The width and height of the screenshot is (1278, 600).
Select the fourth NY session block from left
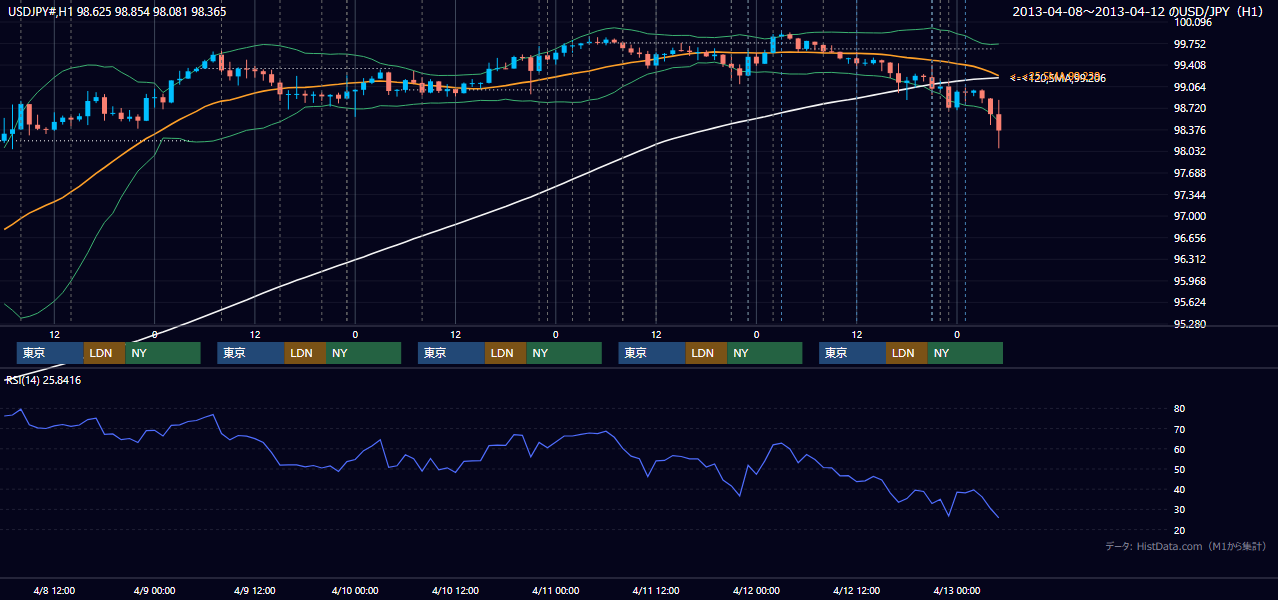click(x=765, y=353)
